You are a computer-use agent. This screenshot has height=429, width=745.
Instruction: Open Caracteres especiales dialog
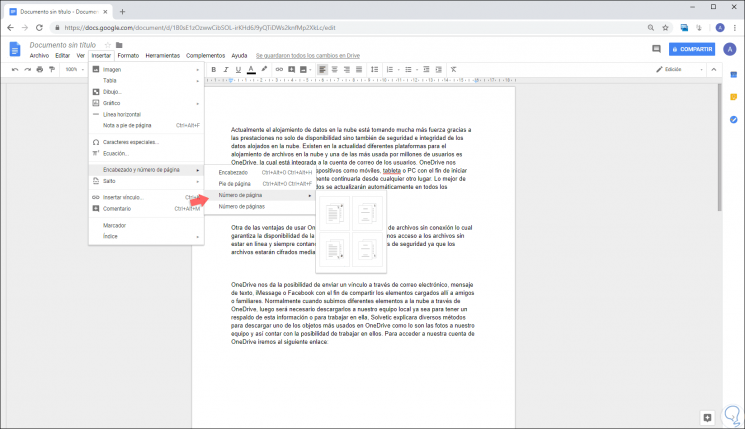(146, 142)
